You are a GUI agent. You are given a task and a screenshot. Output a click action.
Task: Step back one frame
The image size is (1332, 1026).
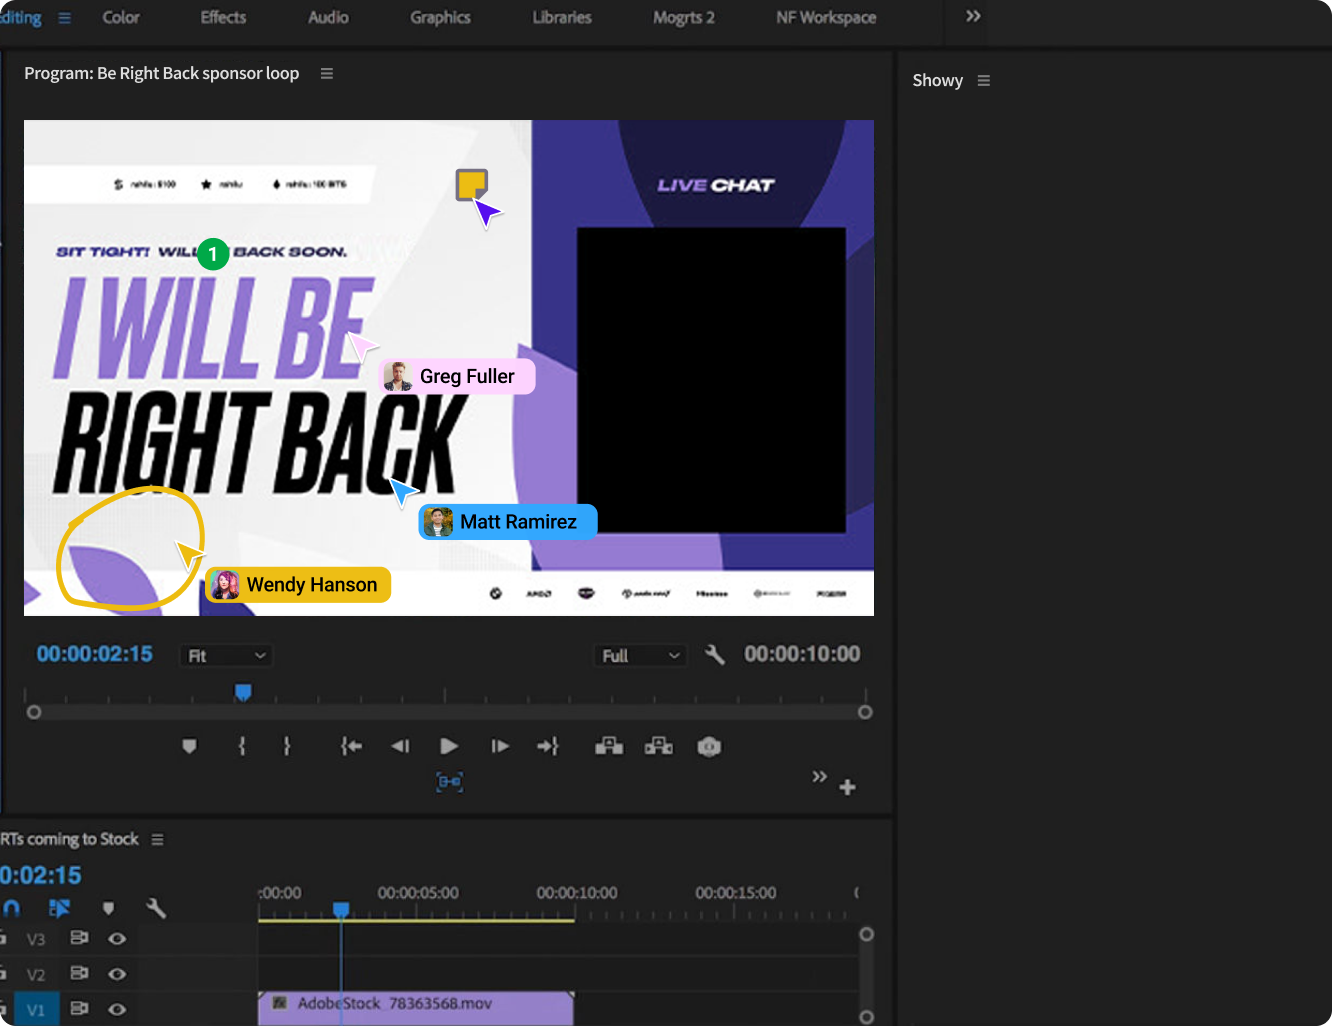400,746
